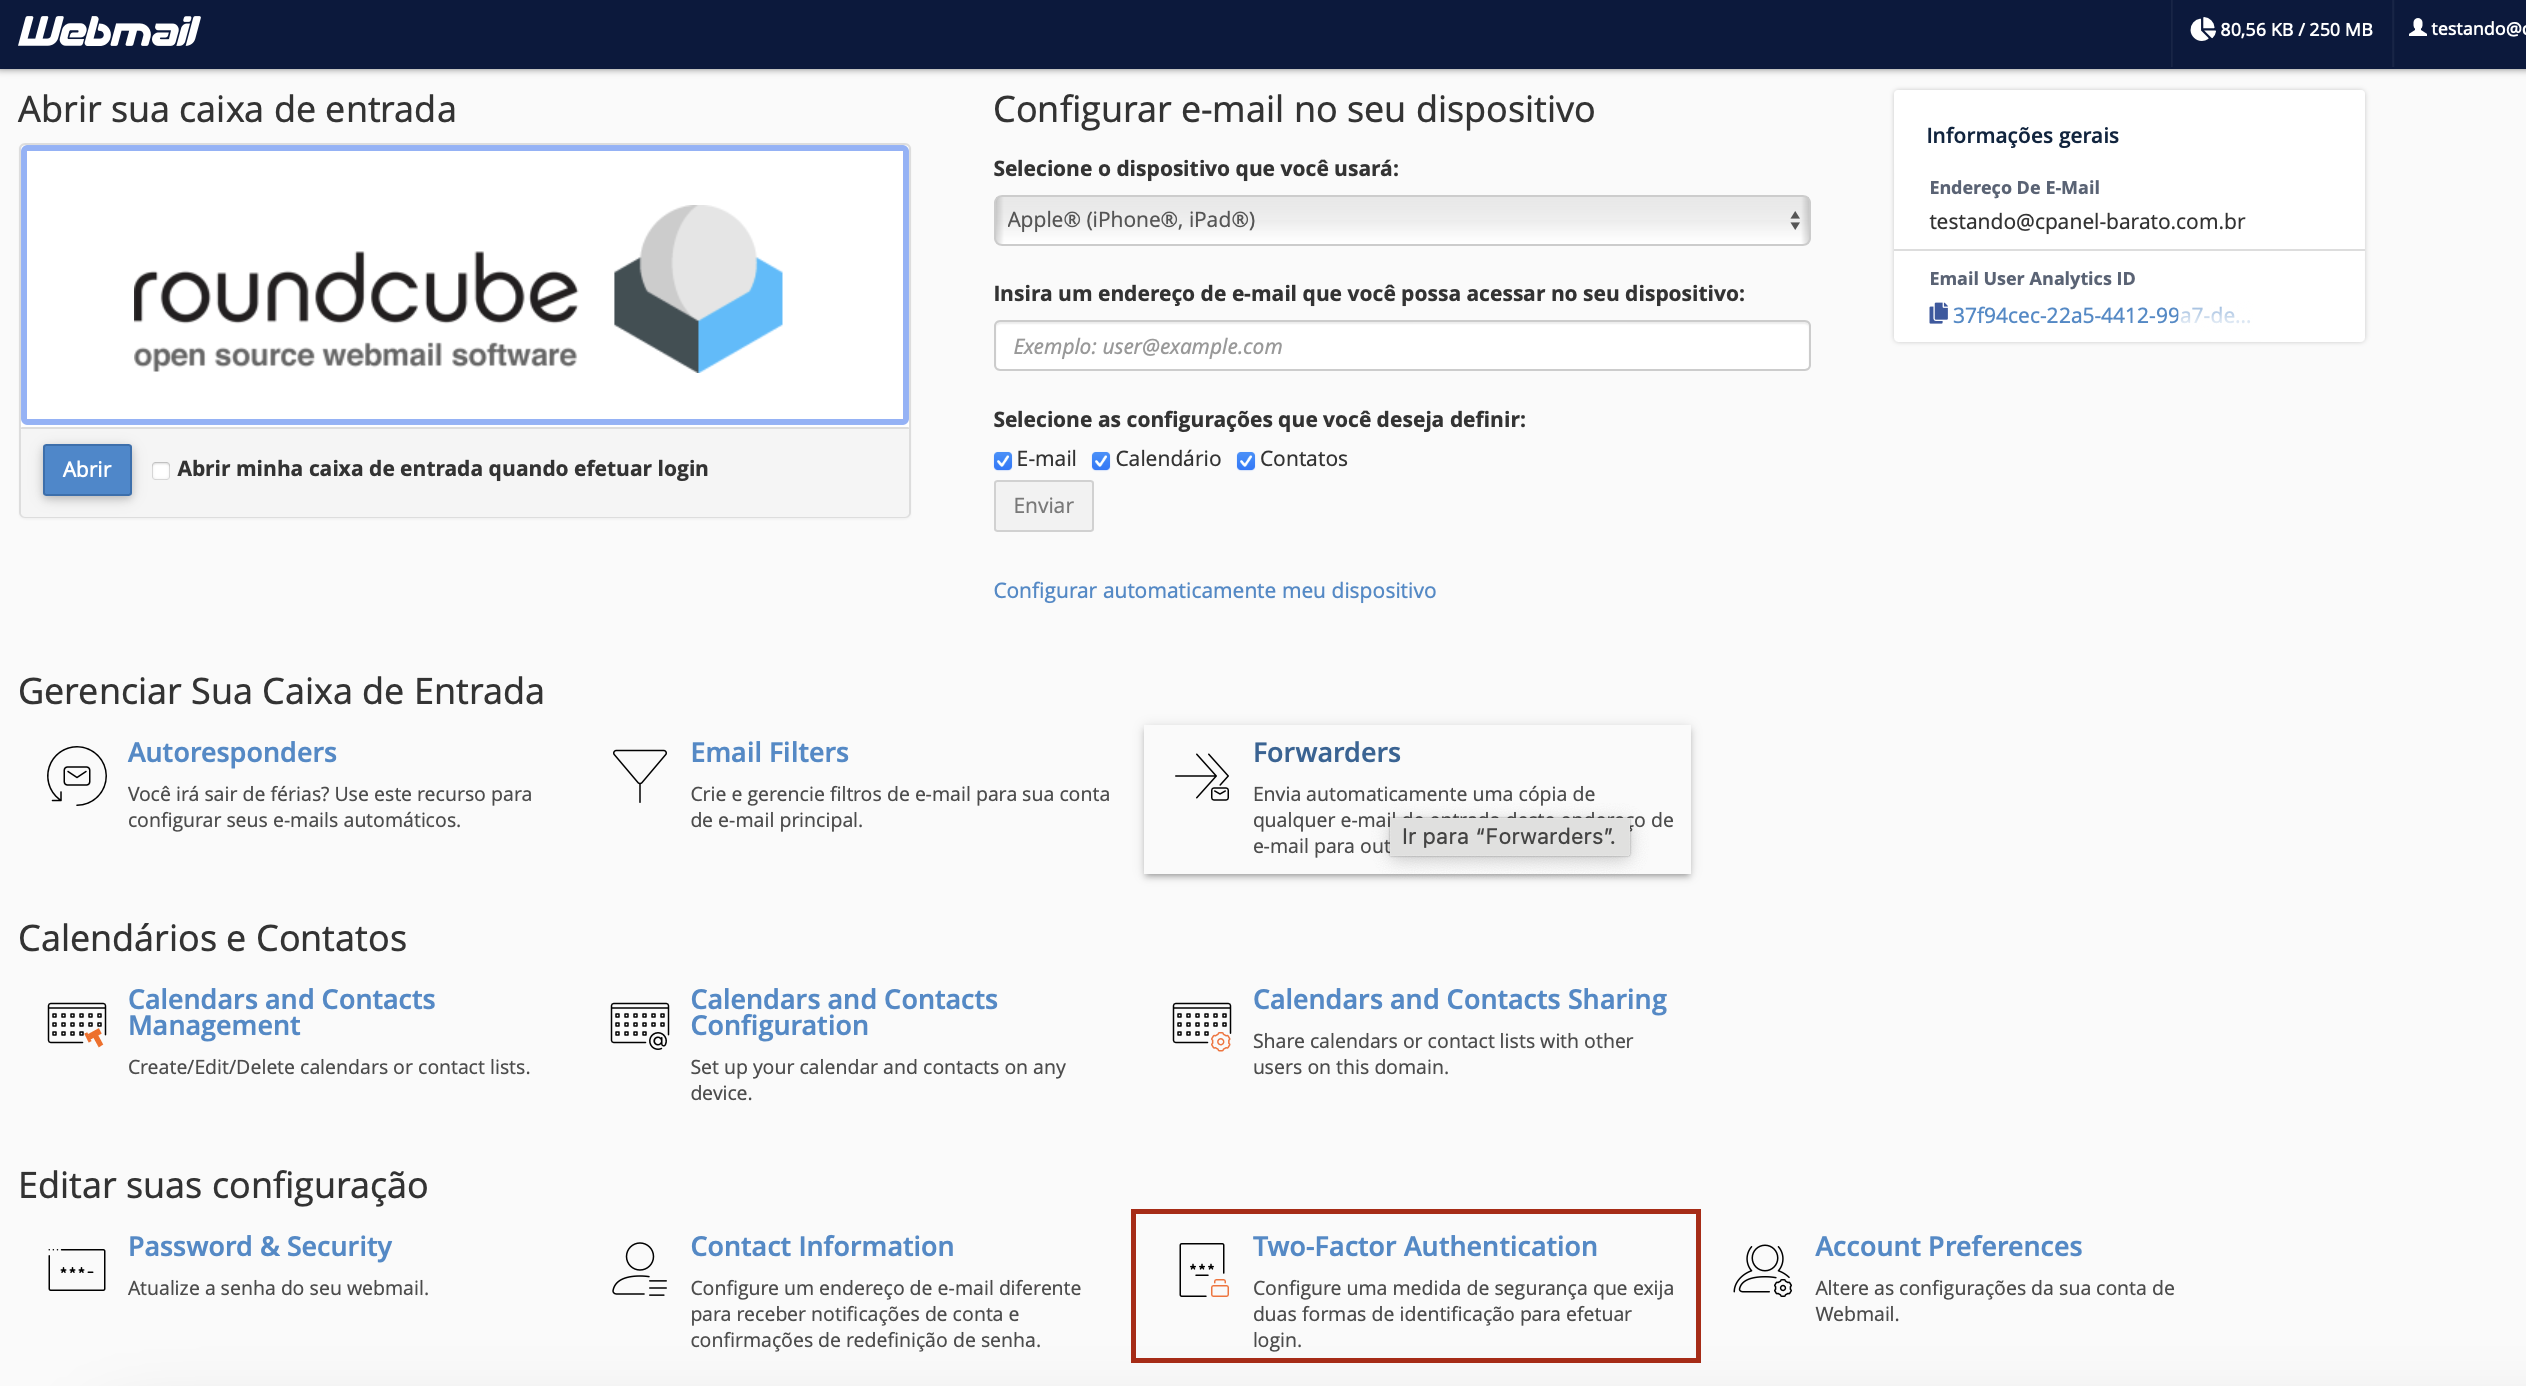Click Configurar e-mail no seu dispositivo heading

coord(1294,109)
